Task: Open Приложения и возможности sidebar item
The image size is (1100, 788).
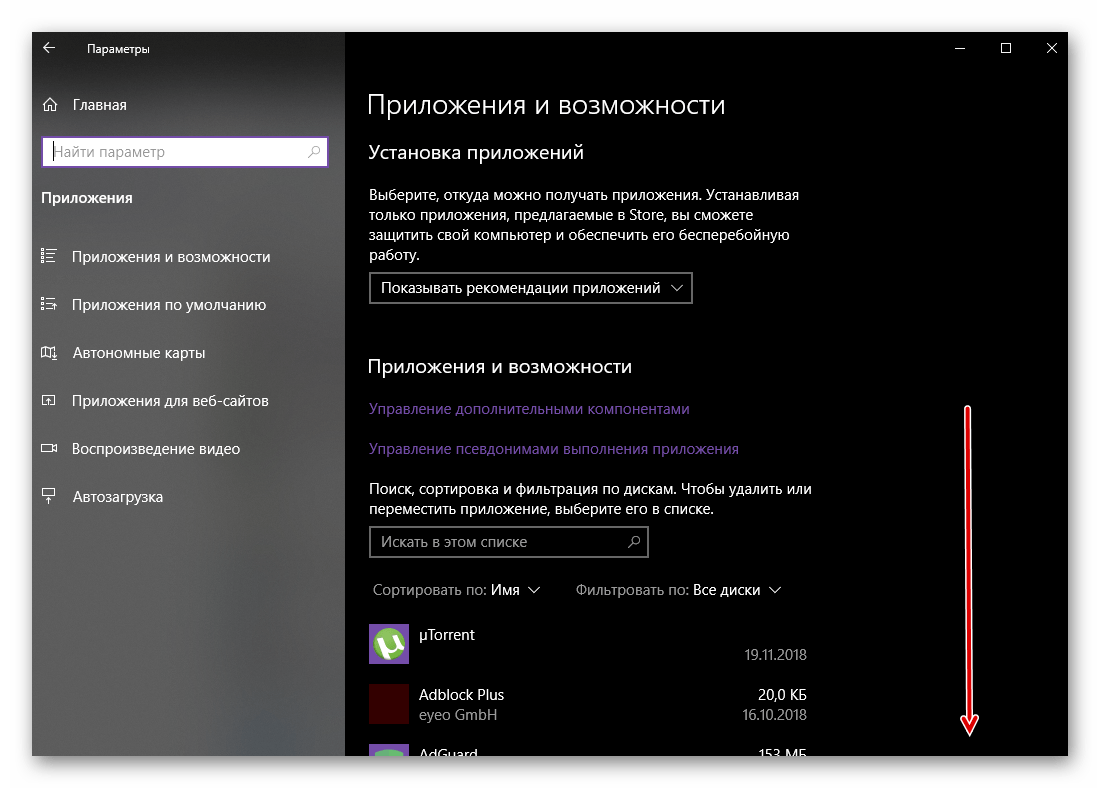Action: point(171,257)
